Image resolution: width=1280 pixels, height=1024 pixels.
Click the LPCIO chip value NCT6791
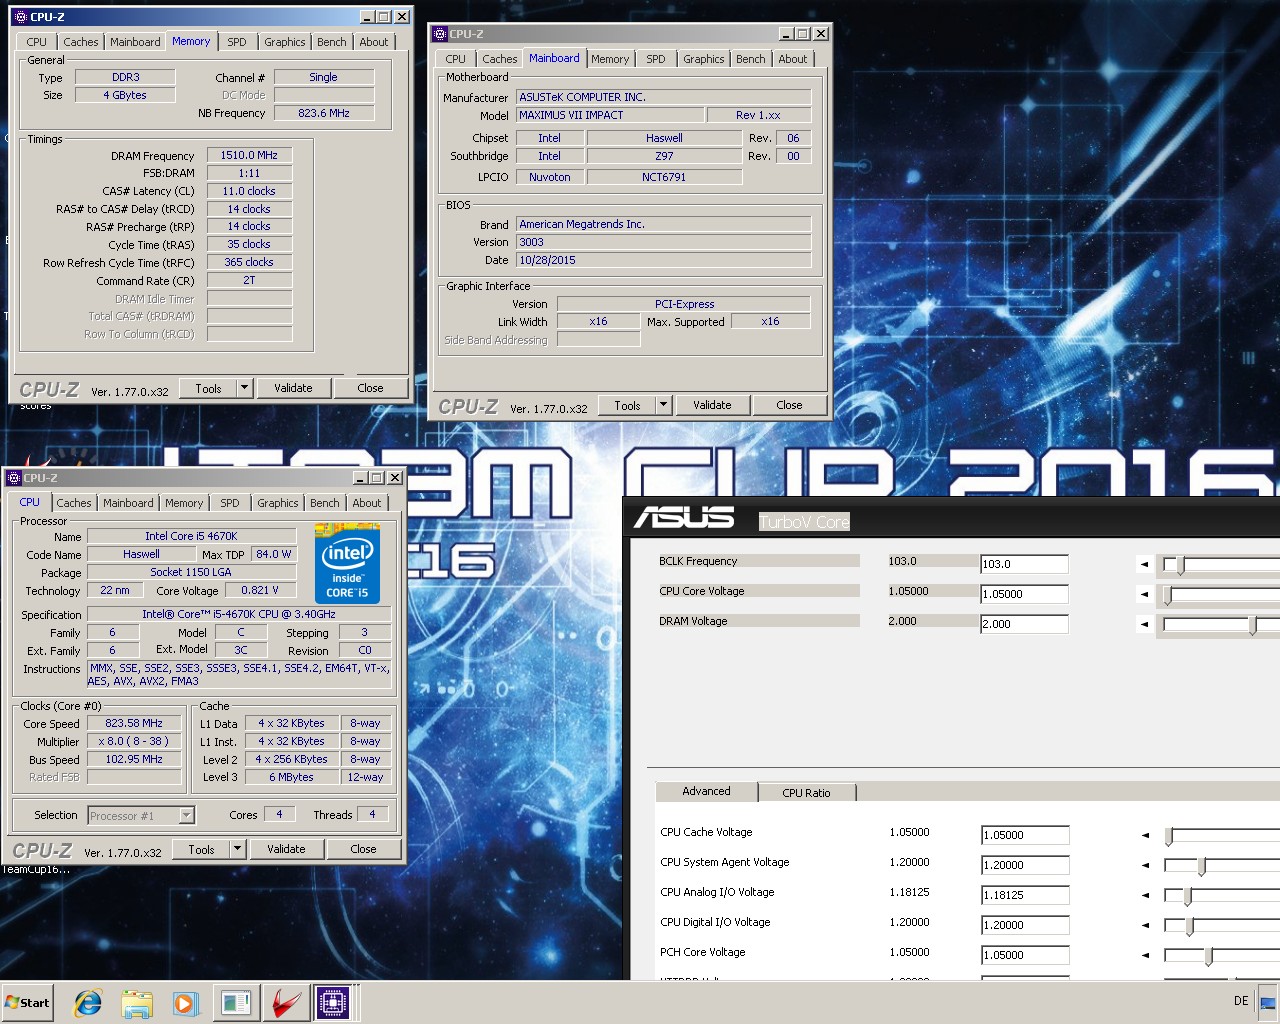(664, 177)
